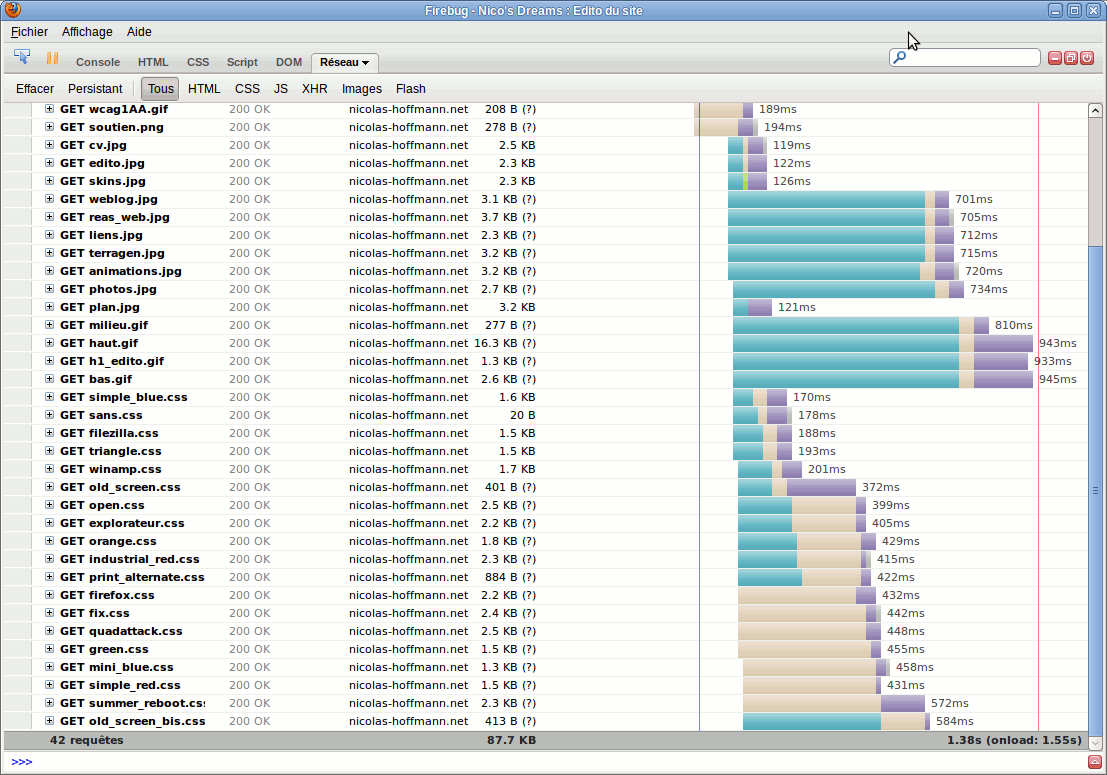Filter requests by CSS type
Viewport: 1107px width, 775px height.
coord(247,89)
